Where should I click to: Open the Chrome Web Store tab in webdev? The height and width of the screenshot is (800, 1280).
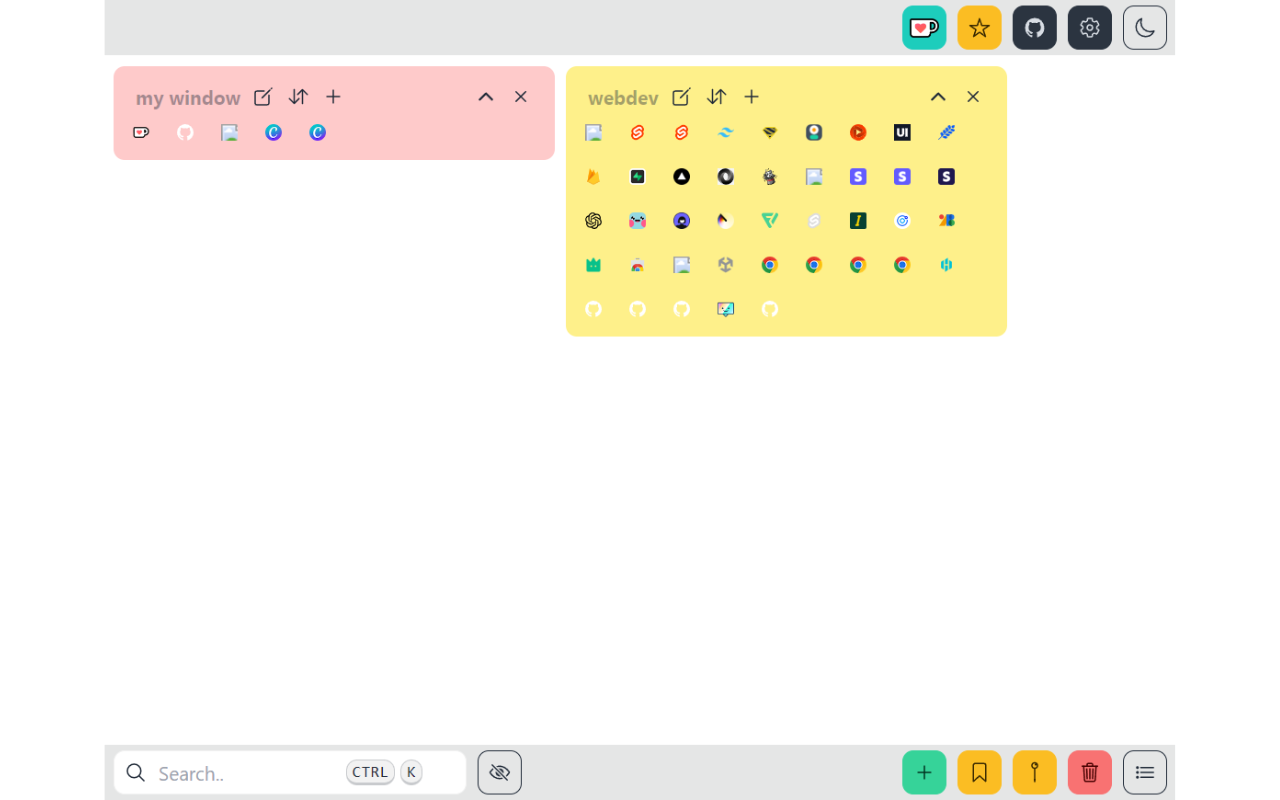tap(638, 264)
